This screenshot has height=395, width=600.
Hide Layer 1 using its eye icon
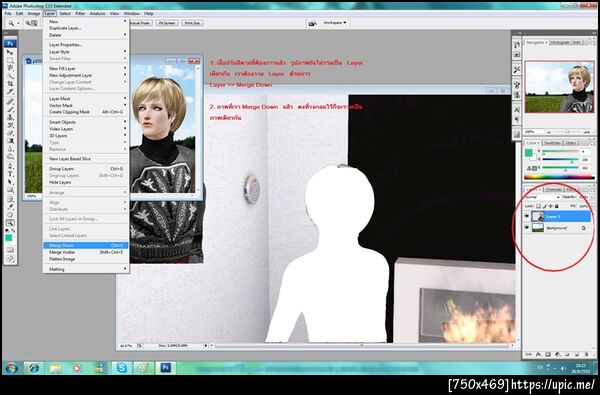(527, 216)
